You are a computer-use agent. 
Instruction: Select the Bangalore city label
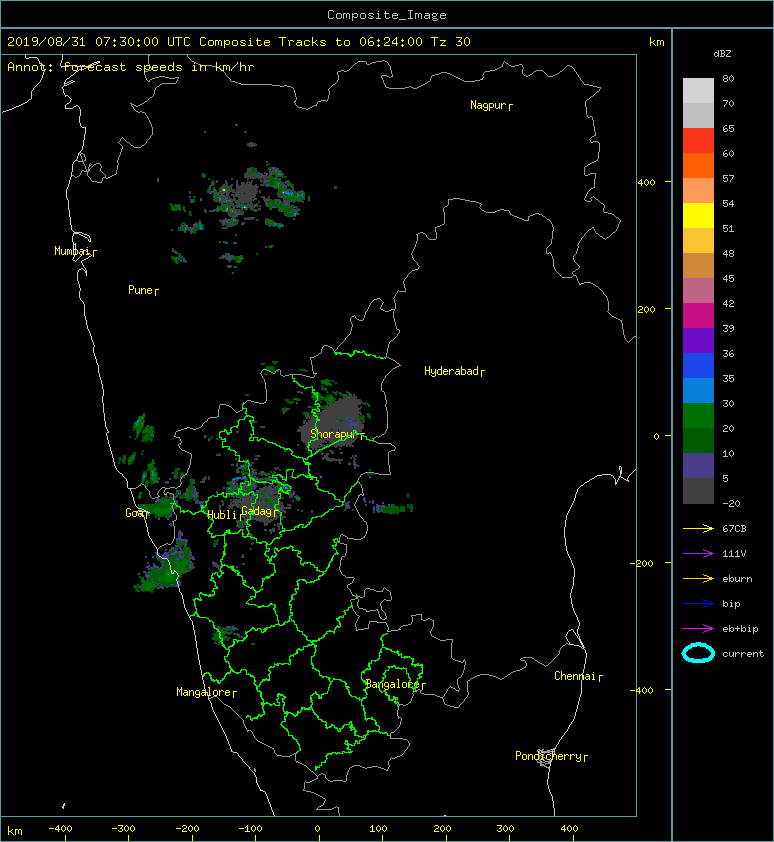pos(395,685)
